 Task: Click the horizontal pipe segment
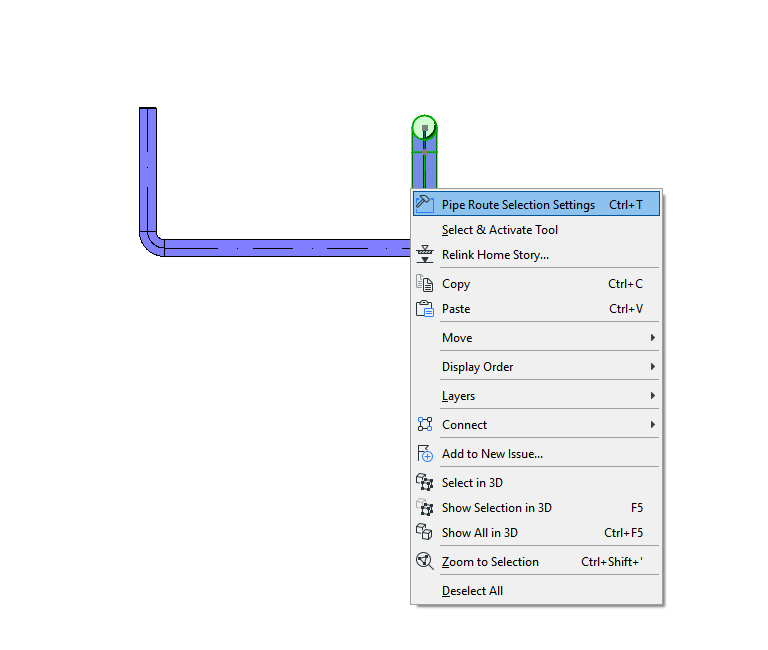point(287,248)
